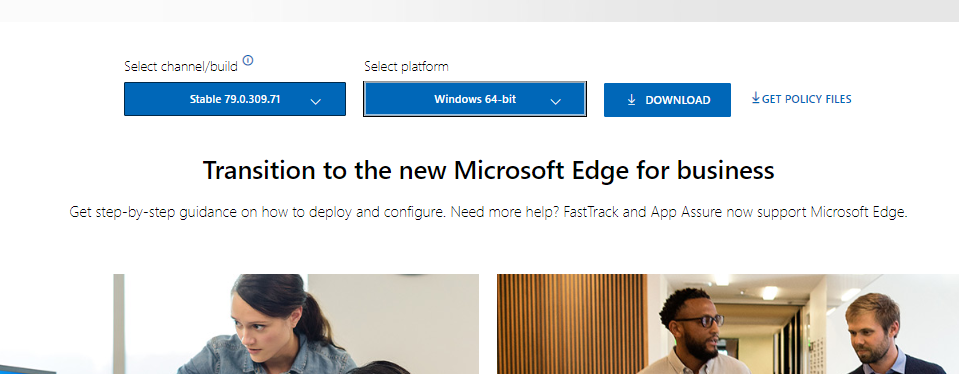Click the download arrow icon inside DOWNLOAD button
The height and width of the screenshot is (374, 959).
(632, 100)
